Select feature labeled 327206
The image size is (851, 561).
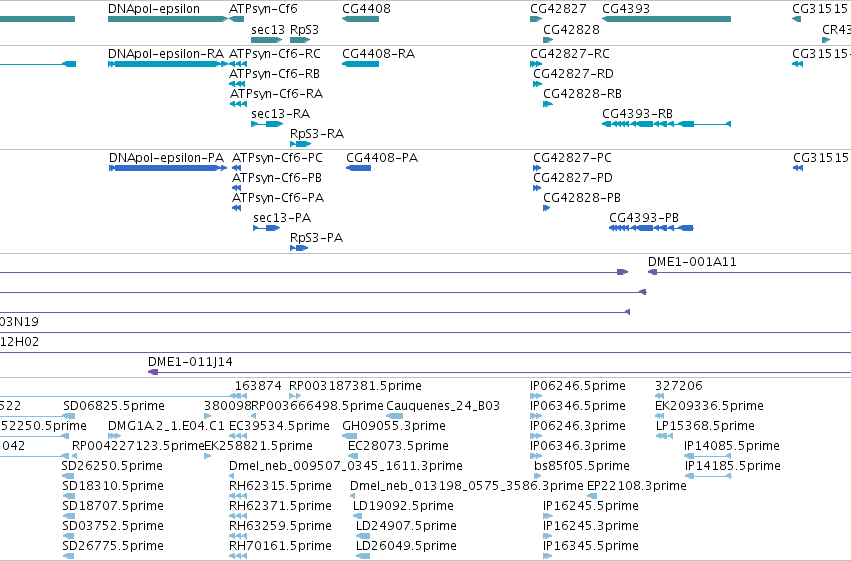[659, 396]
